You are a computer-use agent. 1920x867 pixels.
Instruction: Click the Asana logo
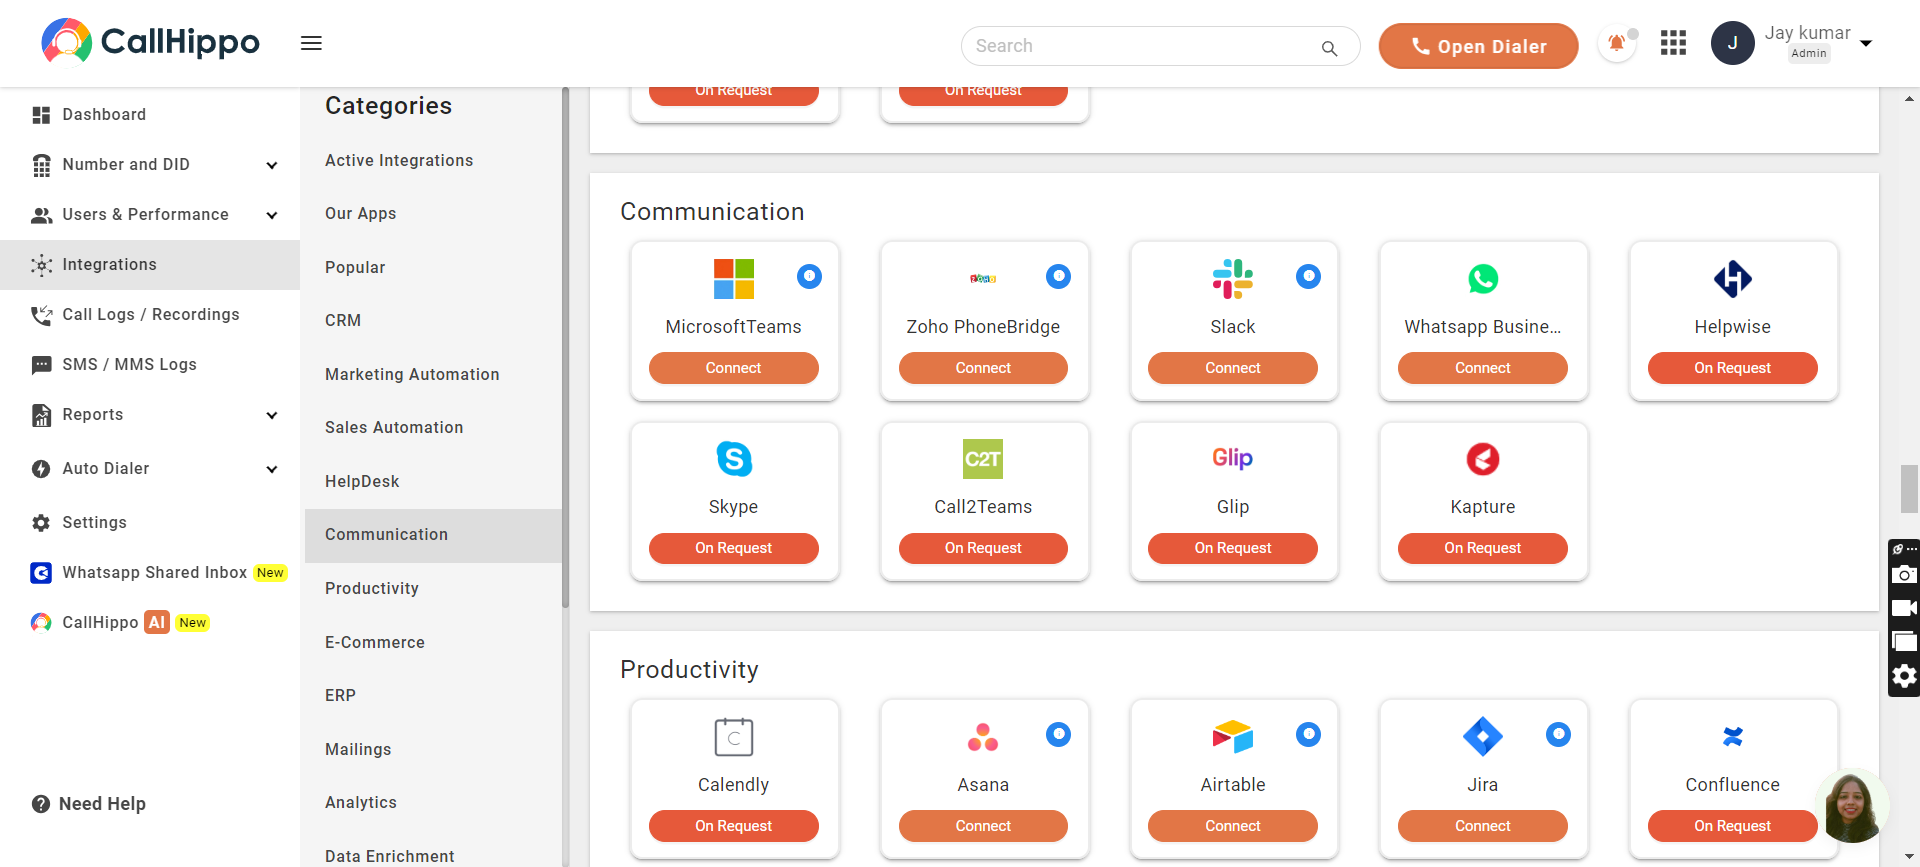click(982, 737)
